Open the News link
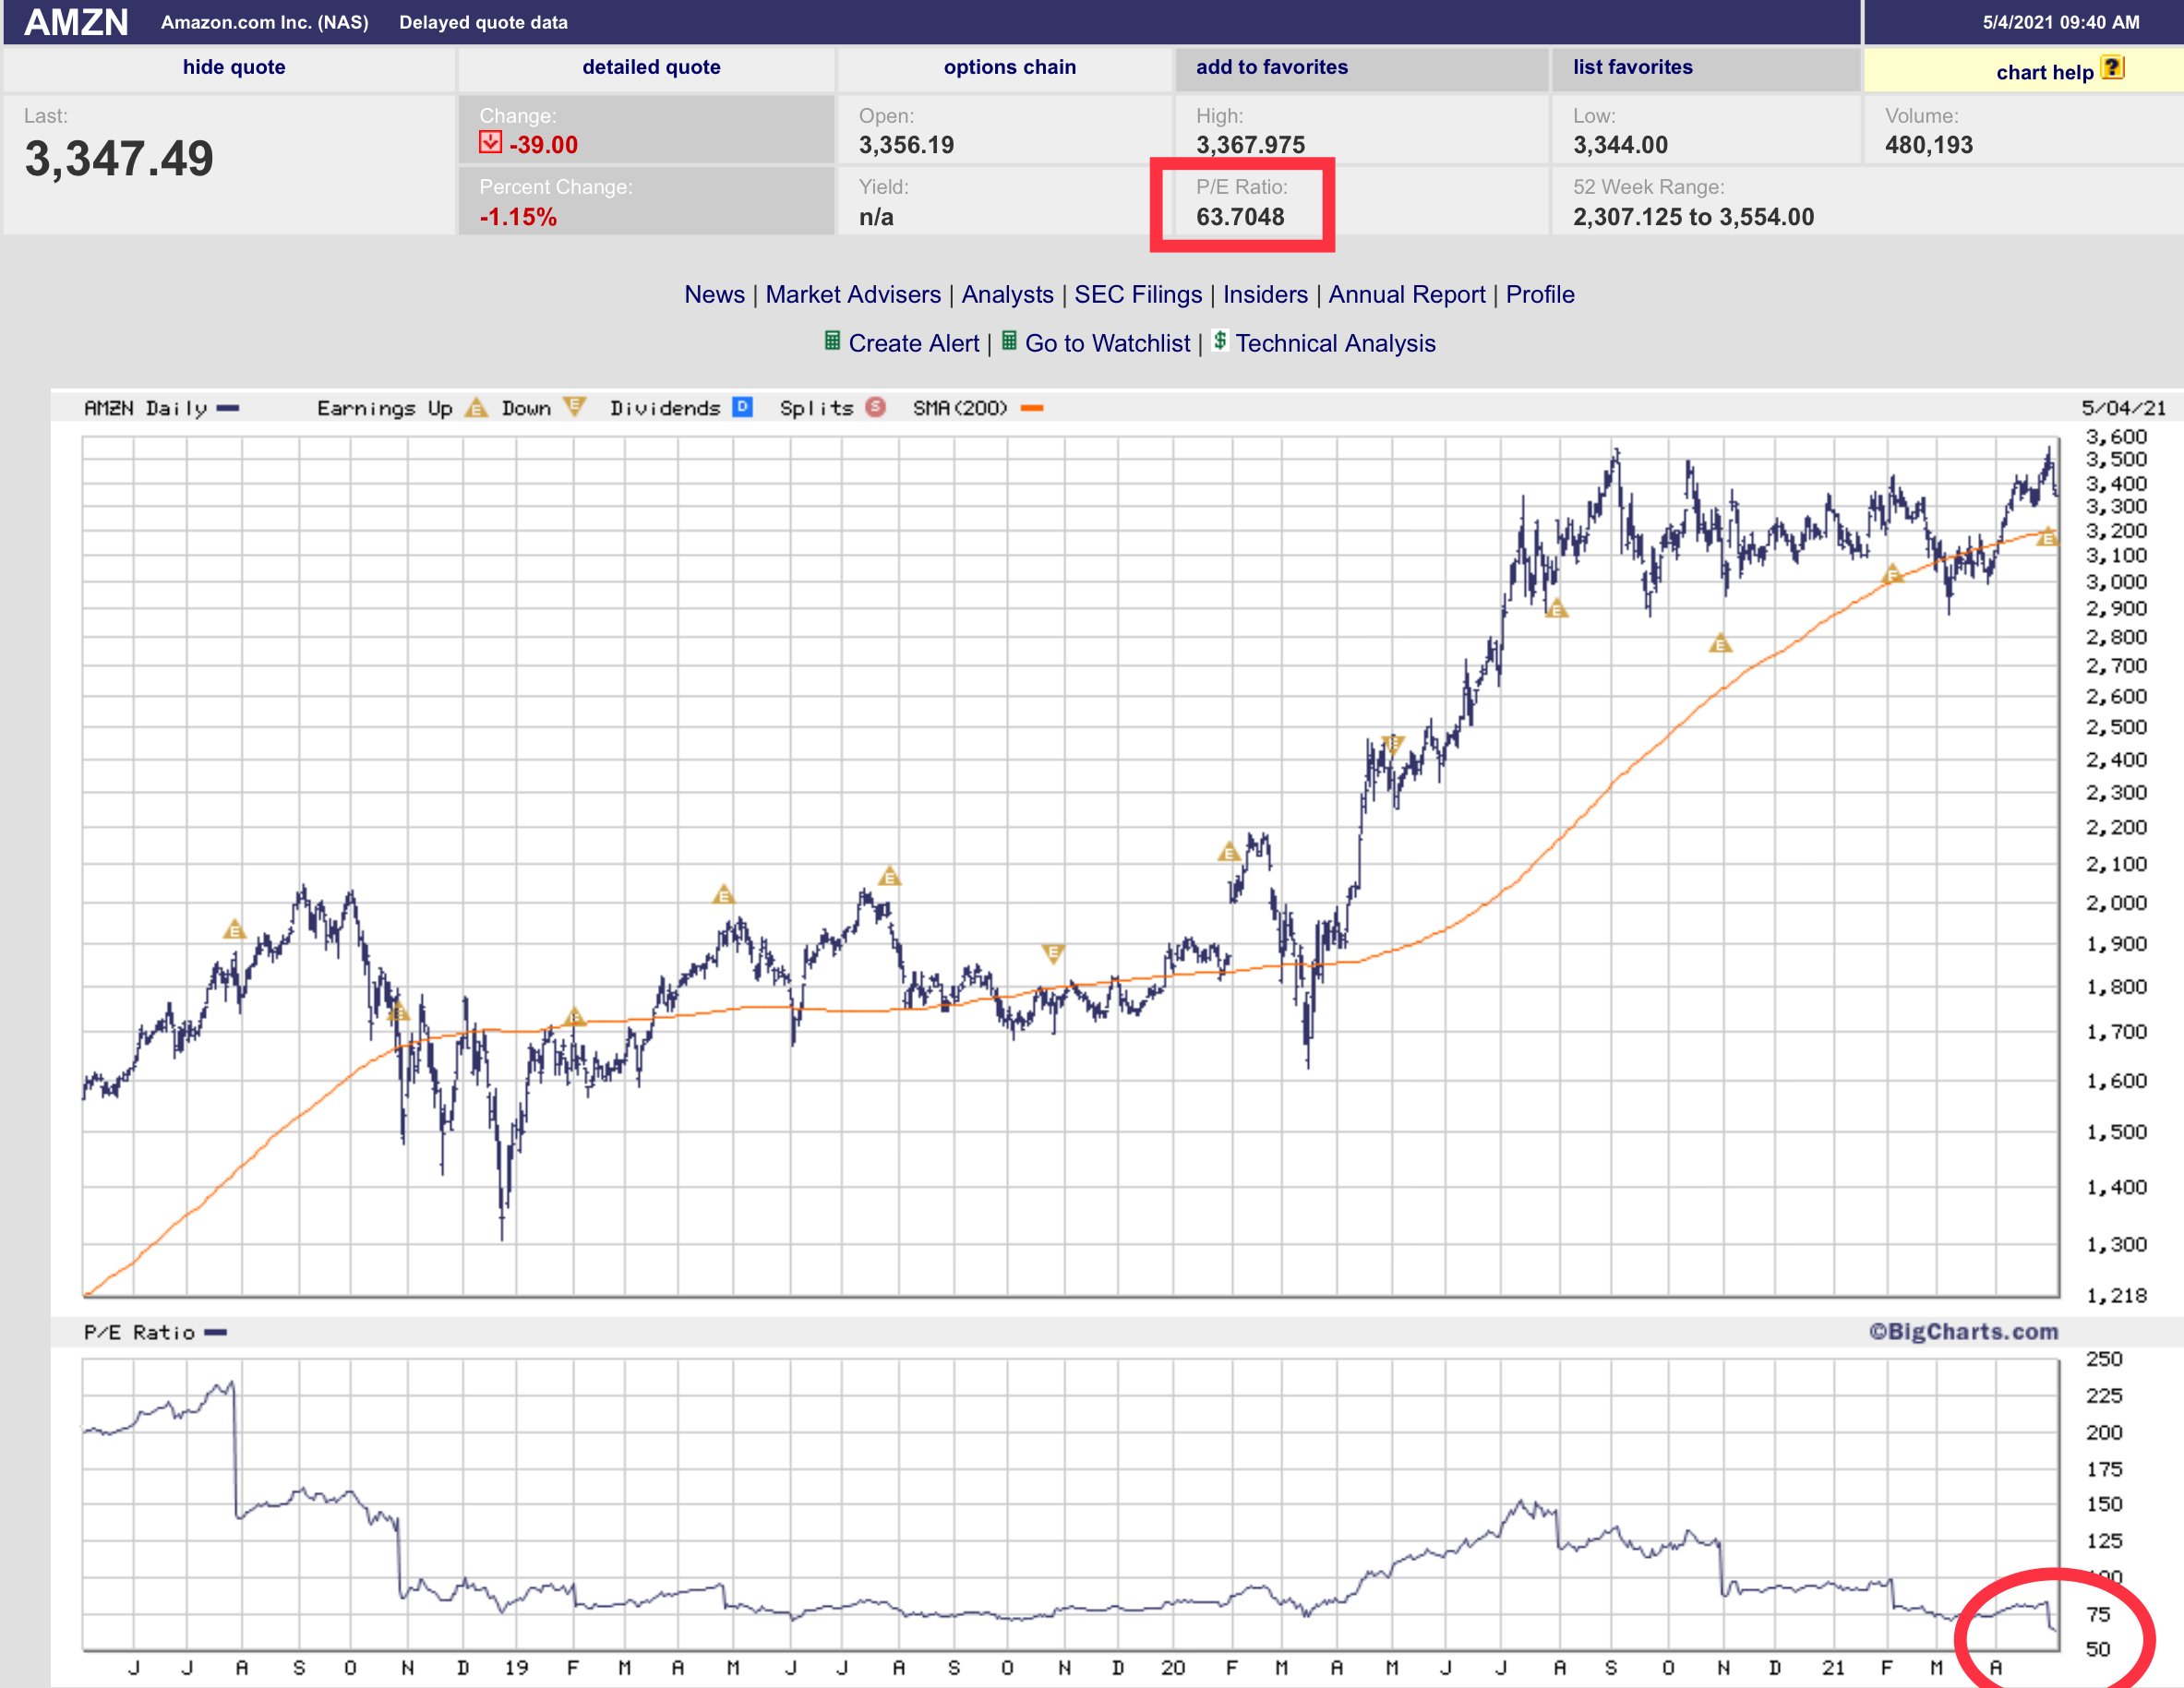Screen dimensions: 2184x1688 (x=714, y=294)
